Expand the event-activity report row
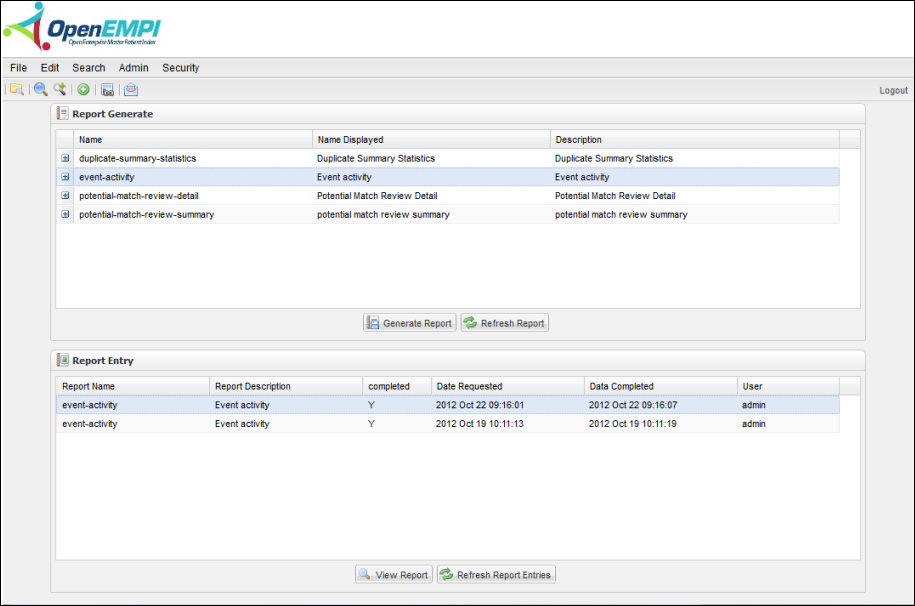Image resolution: width=915 pixels, height=606 pixels. (65, 177)
